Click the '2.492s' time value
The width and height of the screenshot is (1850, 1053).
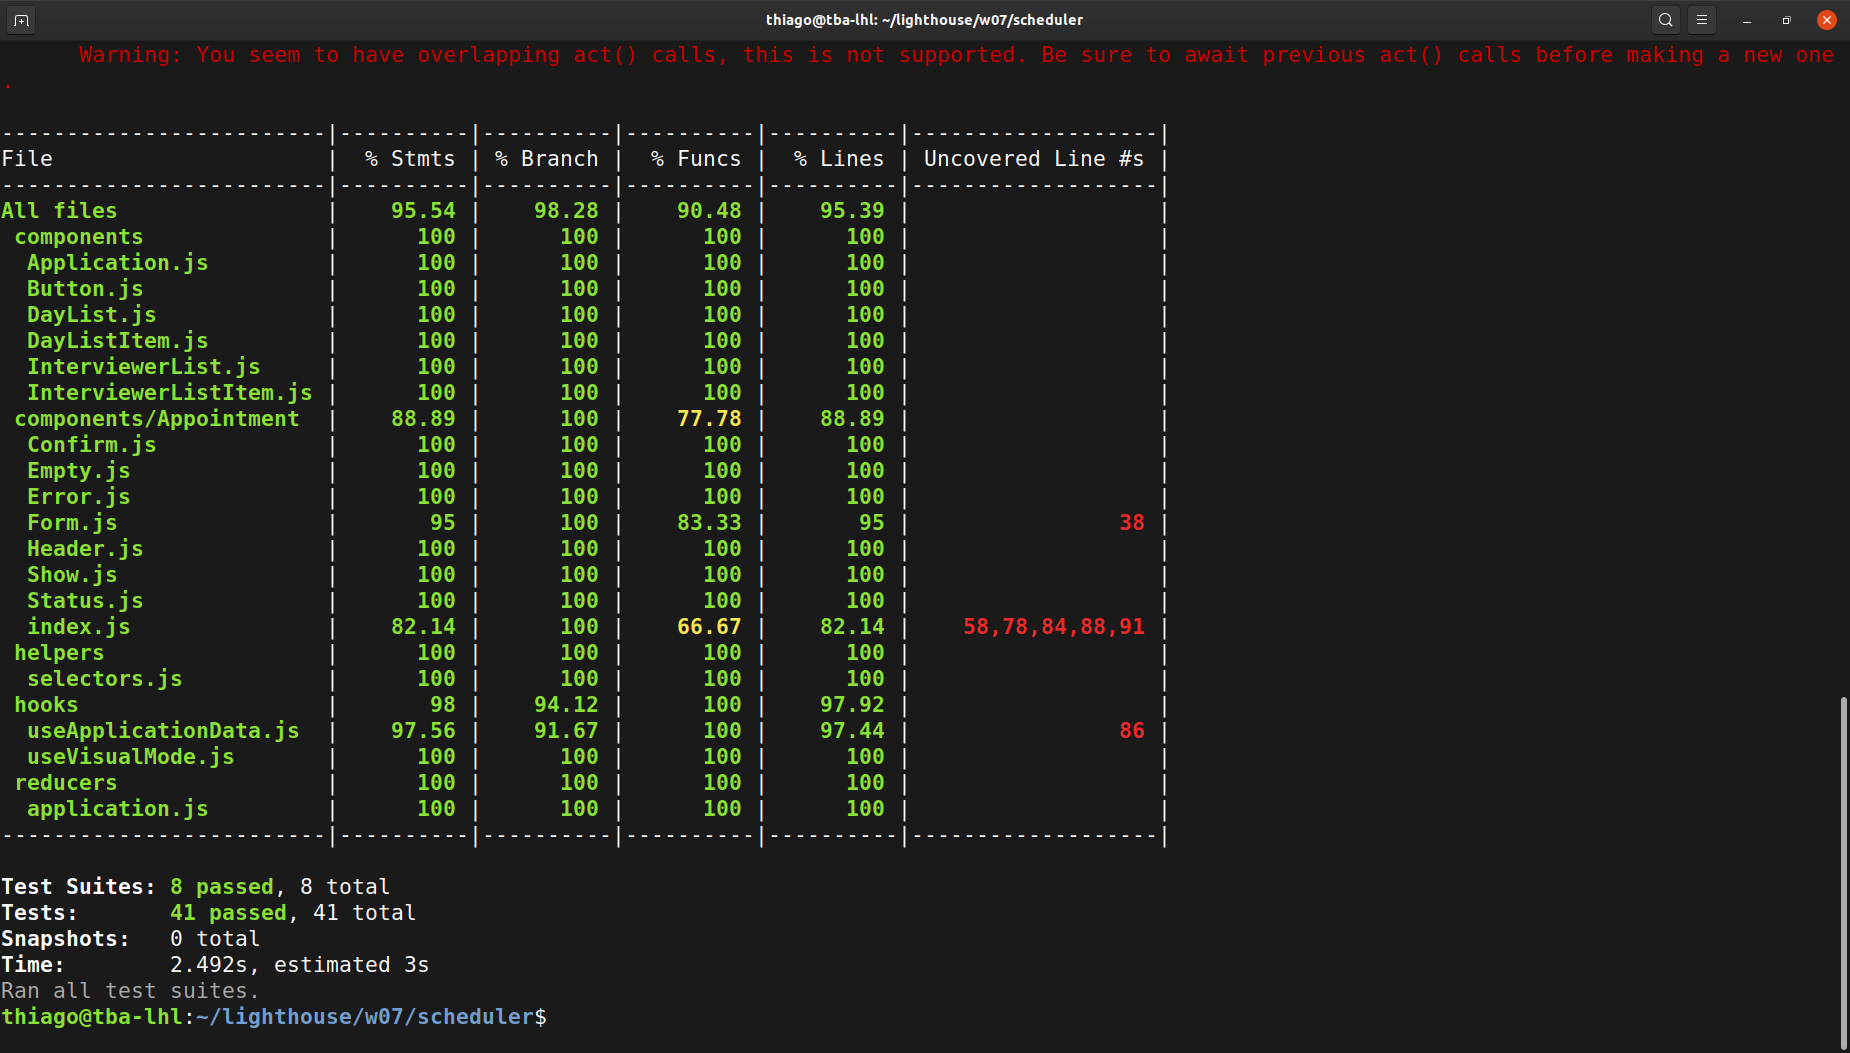pyautogui.click(x=209, y=965)
